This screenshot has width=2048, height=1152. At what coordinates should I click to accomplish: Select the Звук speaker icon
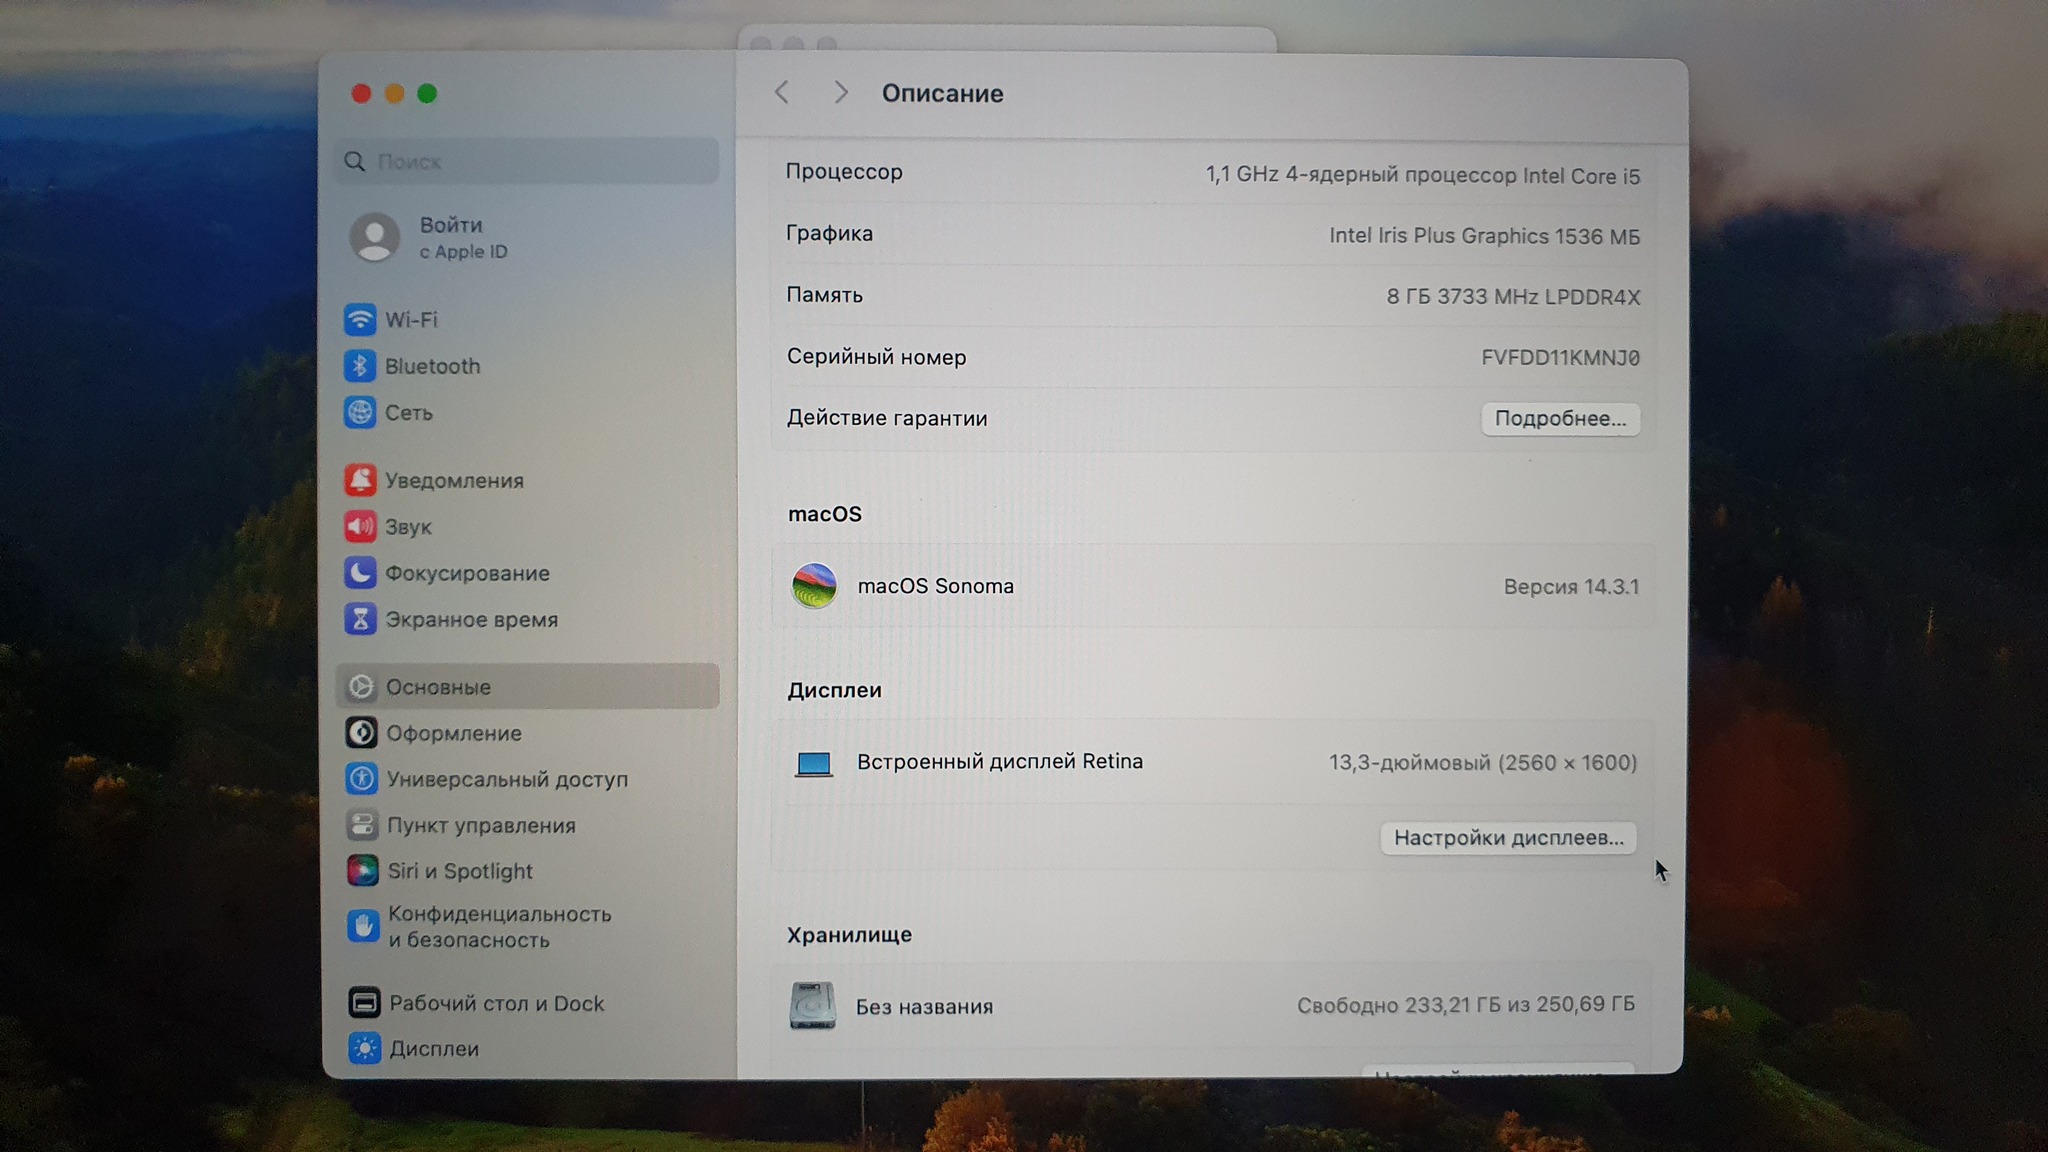361,526
